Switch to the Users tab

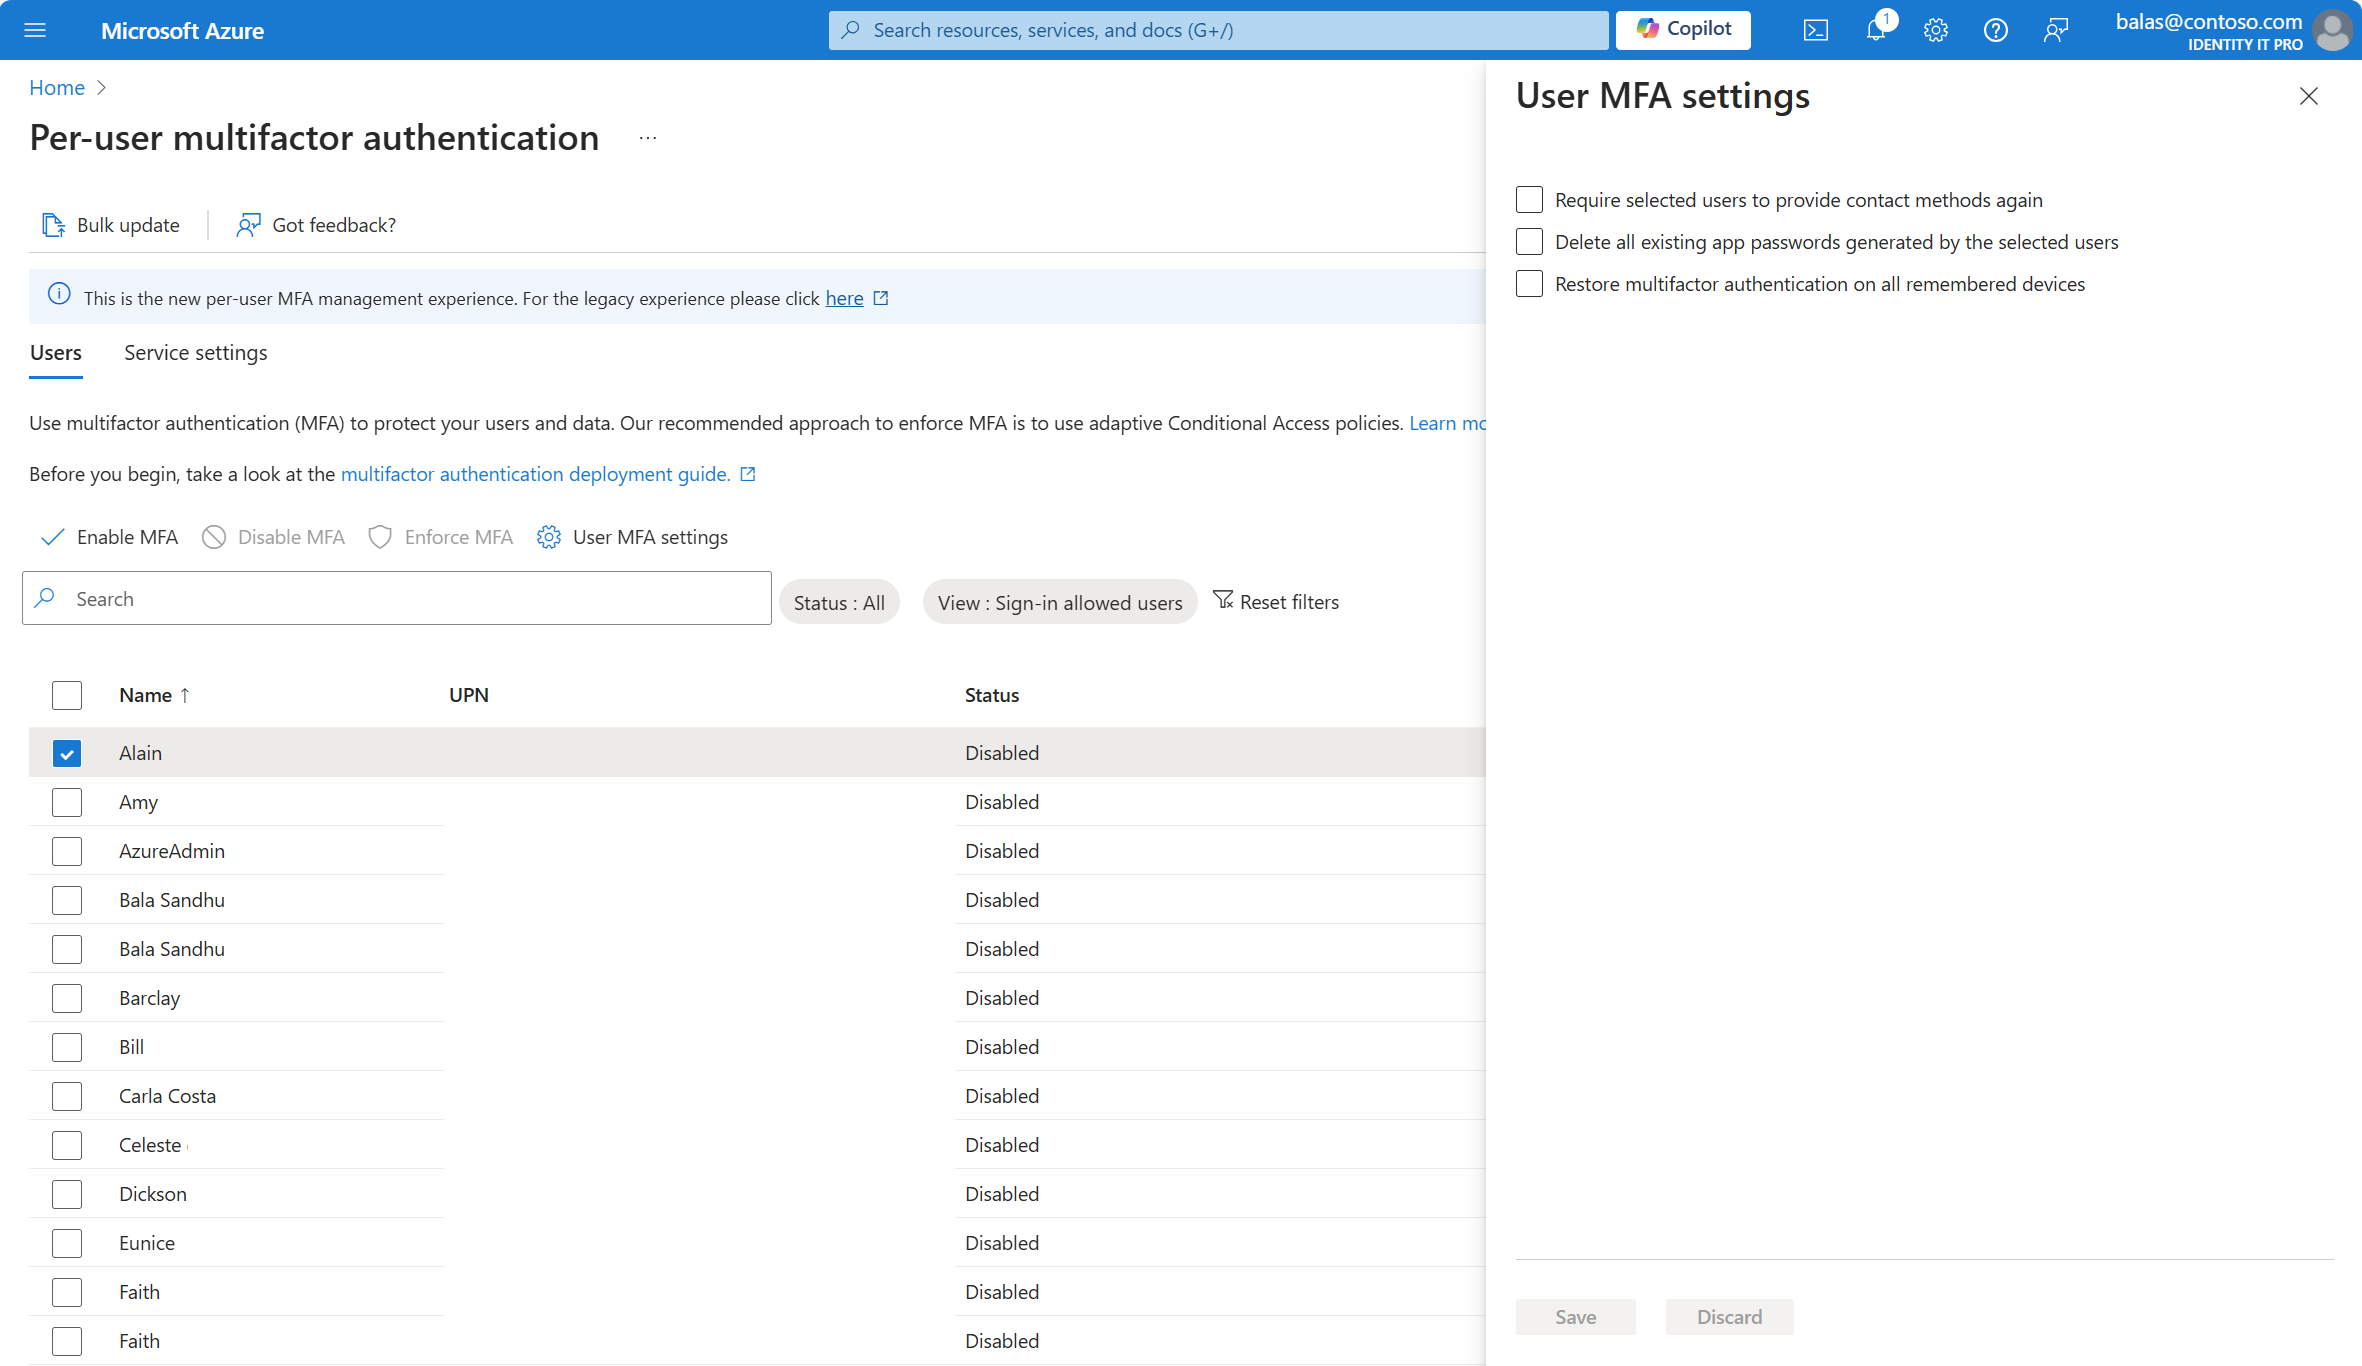coord(57,351)
